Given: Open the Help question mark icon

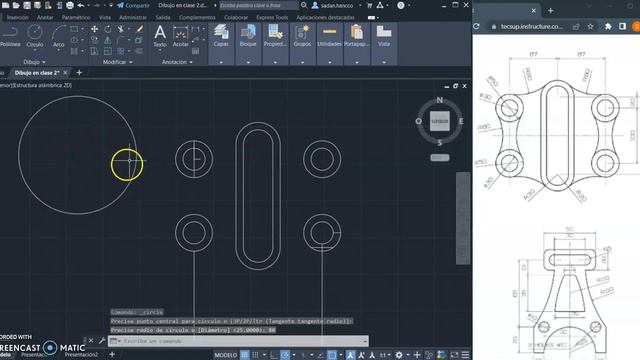Looking at the screenshot, I should [x=401, y=5].
